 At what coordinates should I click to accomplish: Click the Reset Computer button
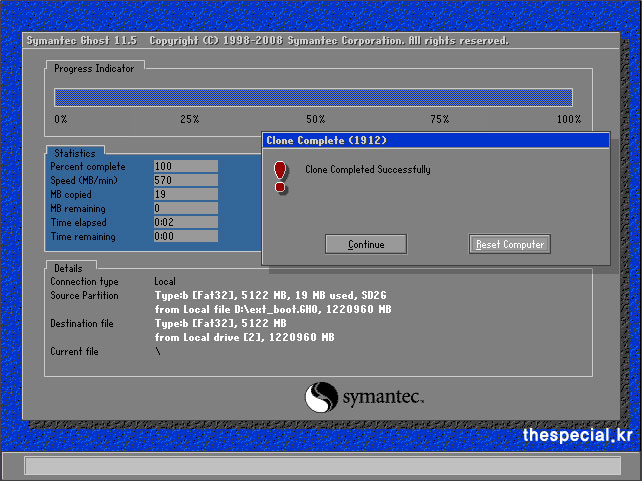pos(509,244)
